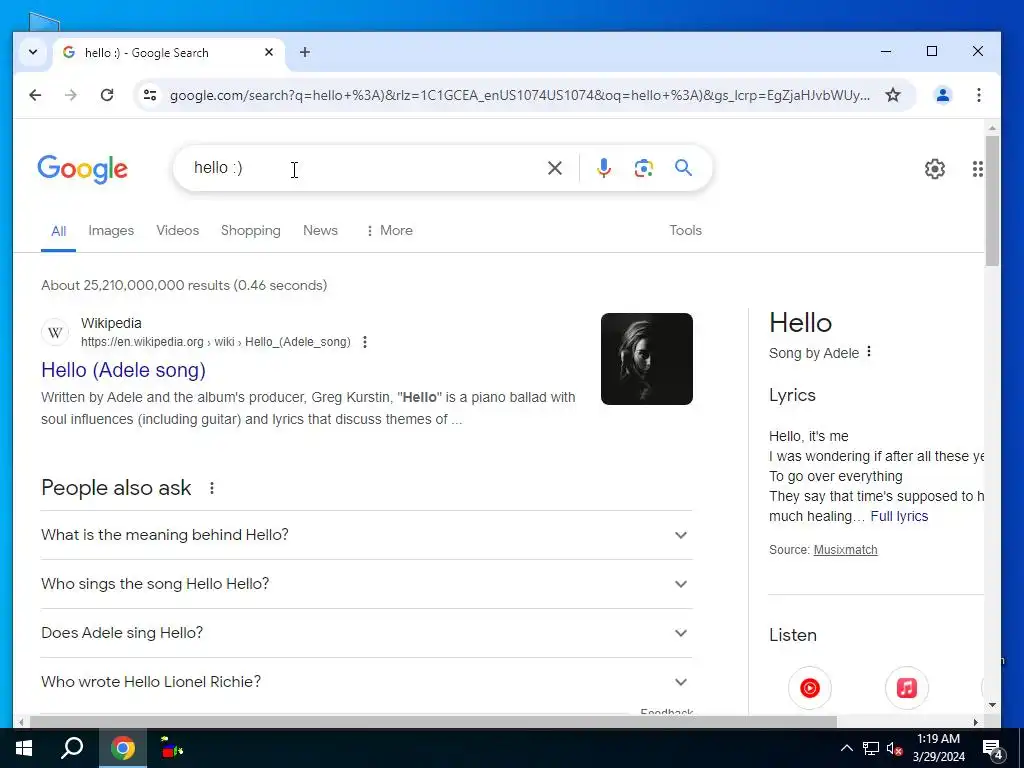Click the Adele album thumbnail image
The image size is (1024, 768).
click(647, 359)
